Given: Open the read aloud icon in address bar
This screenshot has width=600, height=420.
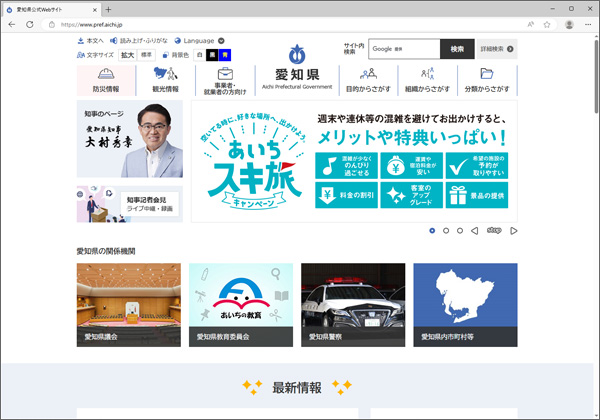Looking at the screenshot, I should tap(530, 24).
